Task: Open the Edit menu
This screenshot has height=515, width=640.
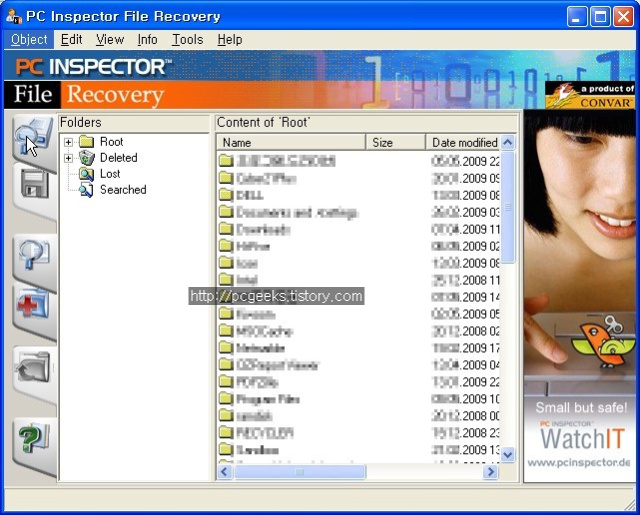Action: 71,40
